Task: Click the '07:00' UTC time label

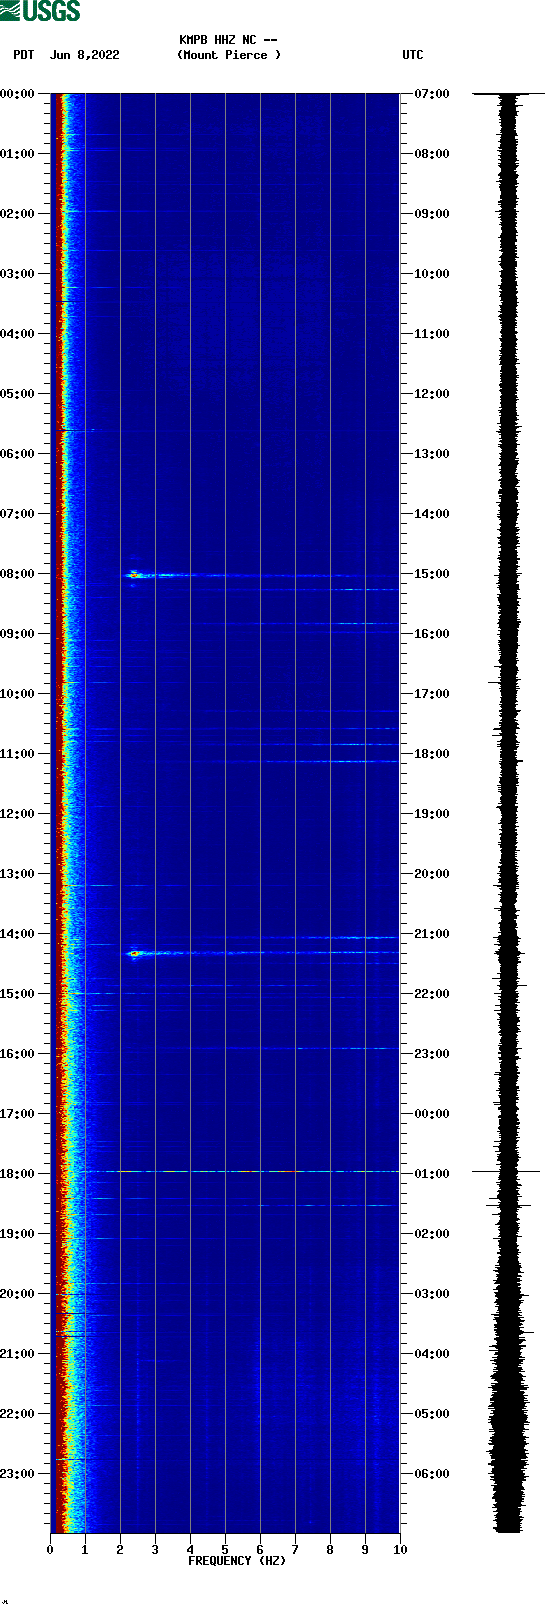Action: click(x=432, y=94)
